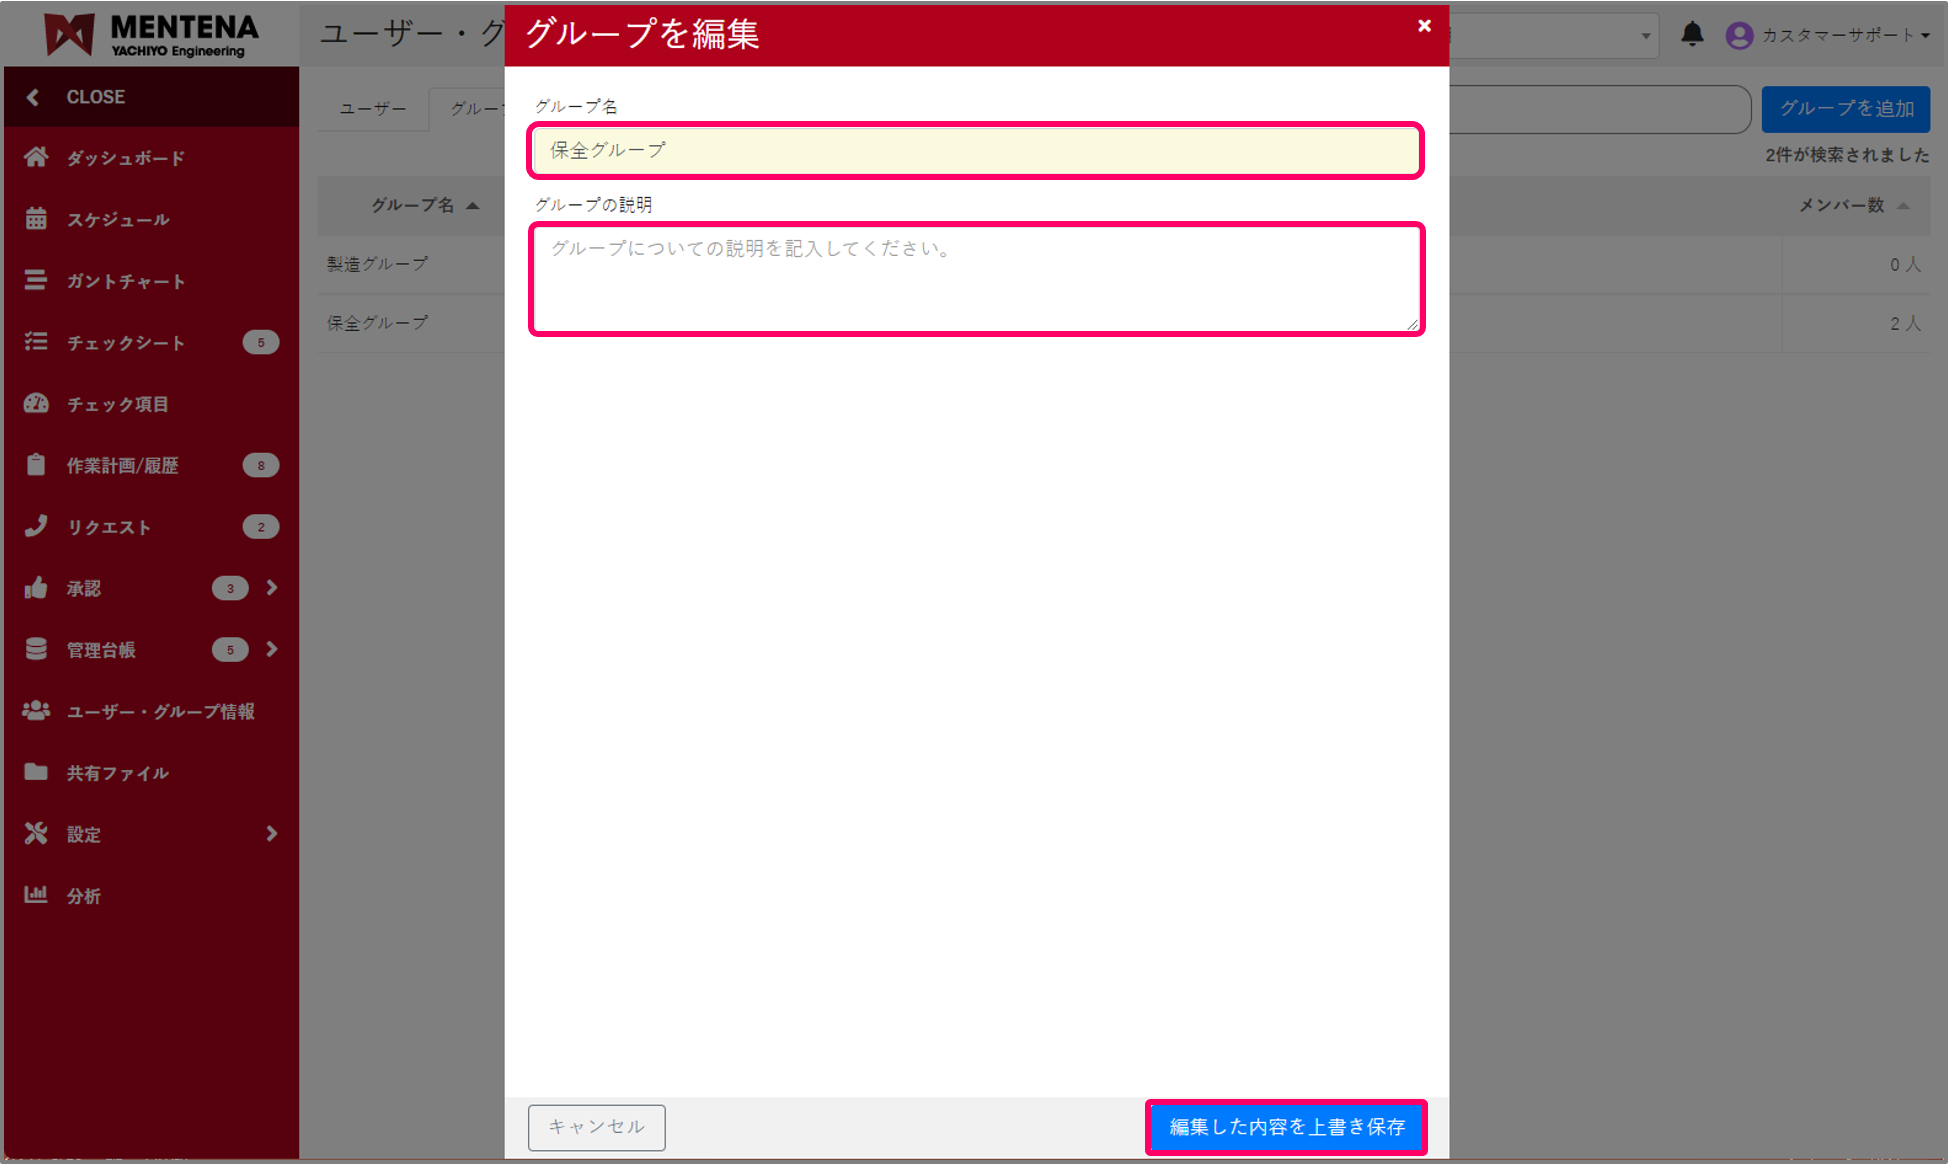Expand the 承認 submenu chevron
1948x1165 pixels.
click(272, 588)
